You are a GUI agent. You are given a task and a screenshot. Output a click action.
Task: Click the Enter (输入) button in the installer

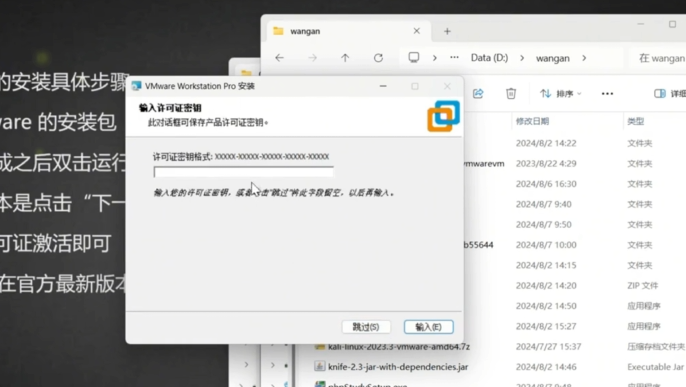pyautogui.click(x=428, y=327)
